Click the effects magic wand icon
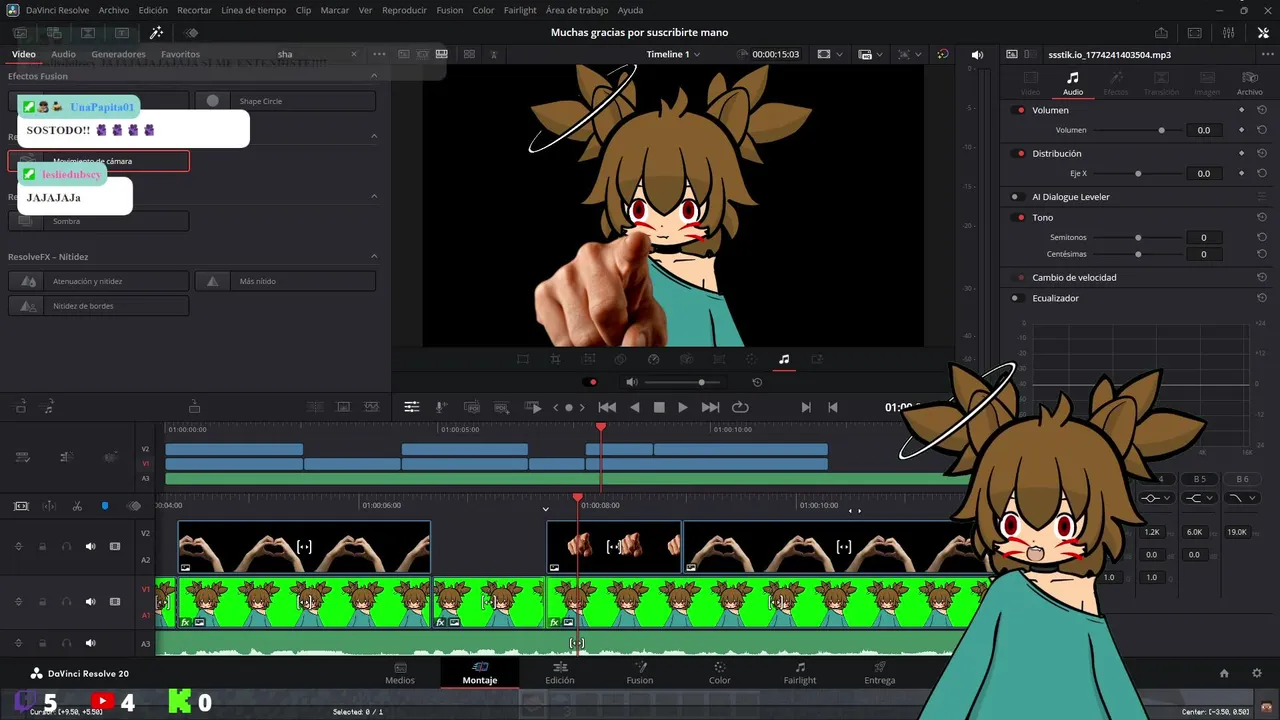The image size is (1280, 720). [156, 33]
